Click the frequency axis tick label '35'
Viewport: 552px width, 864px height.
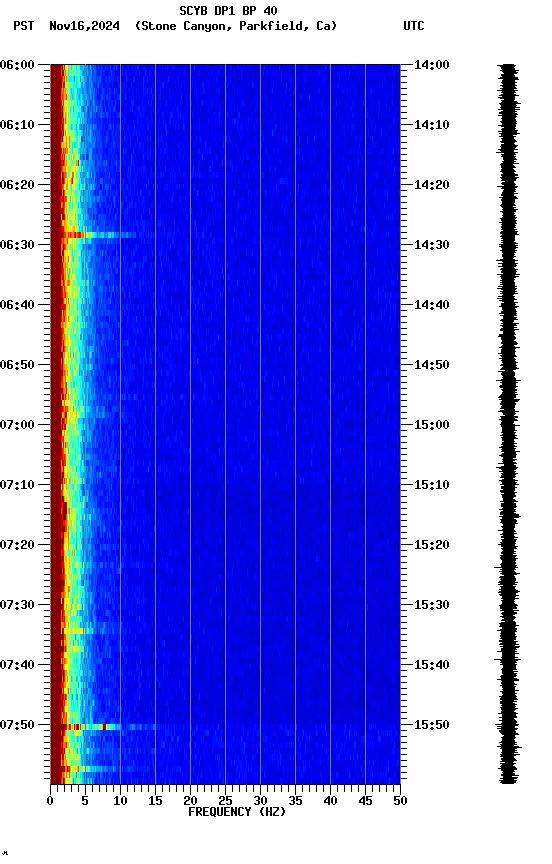(295, 801)
